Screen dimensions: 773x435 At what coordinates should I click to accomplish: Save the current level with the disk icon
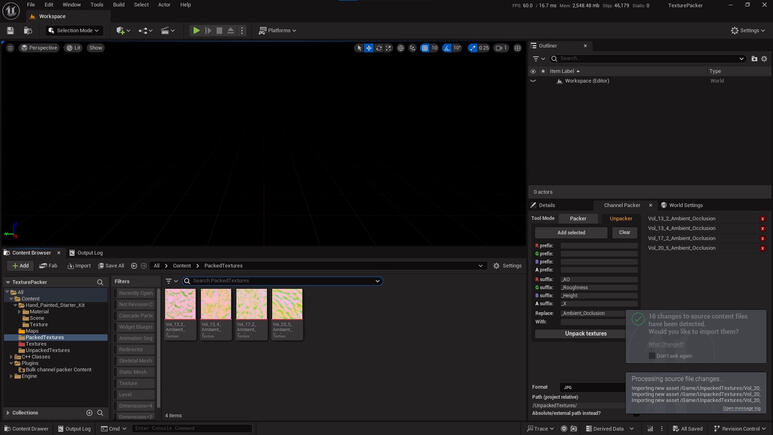[10, 31]
